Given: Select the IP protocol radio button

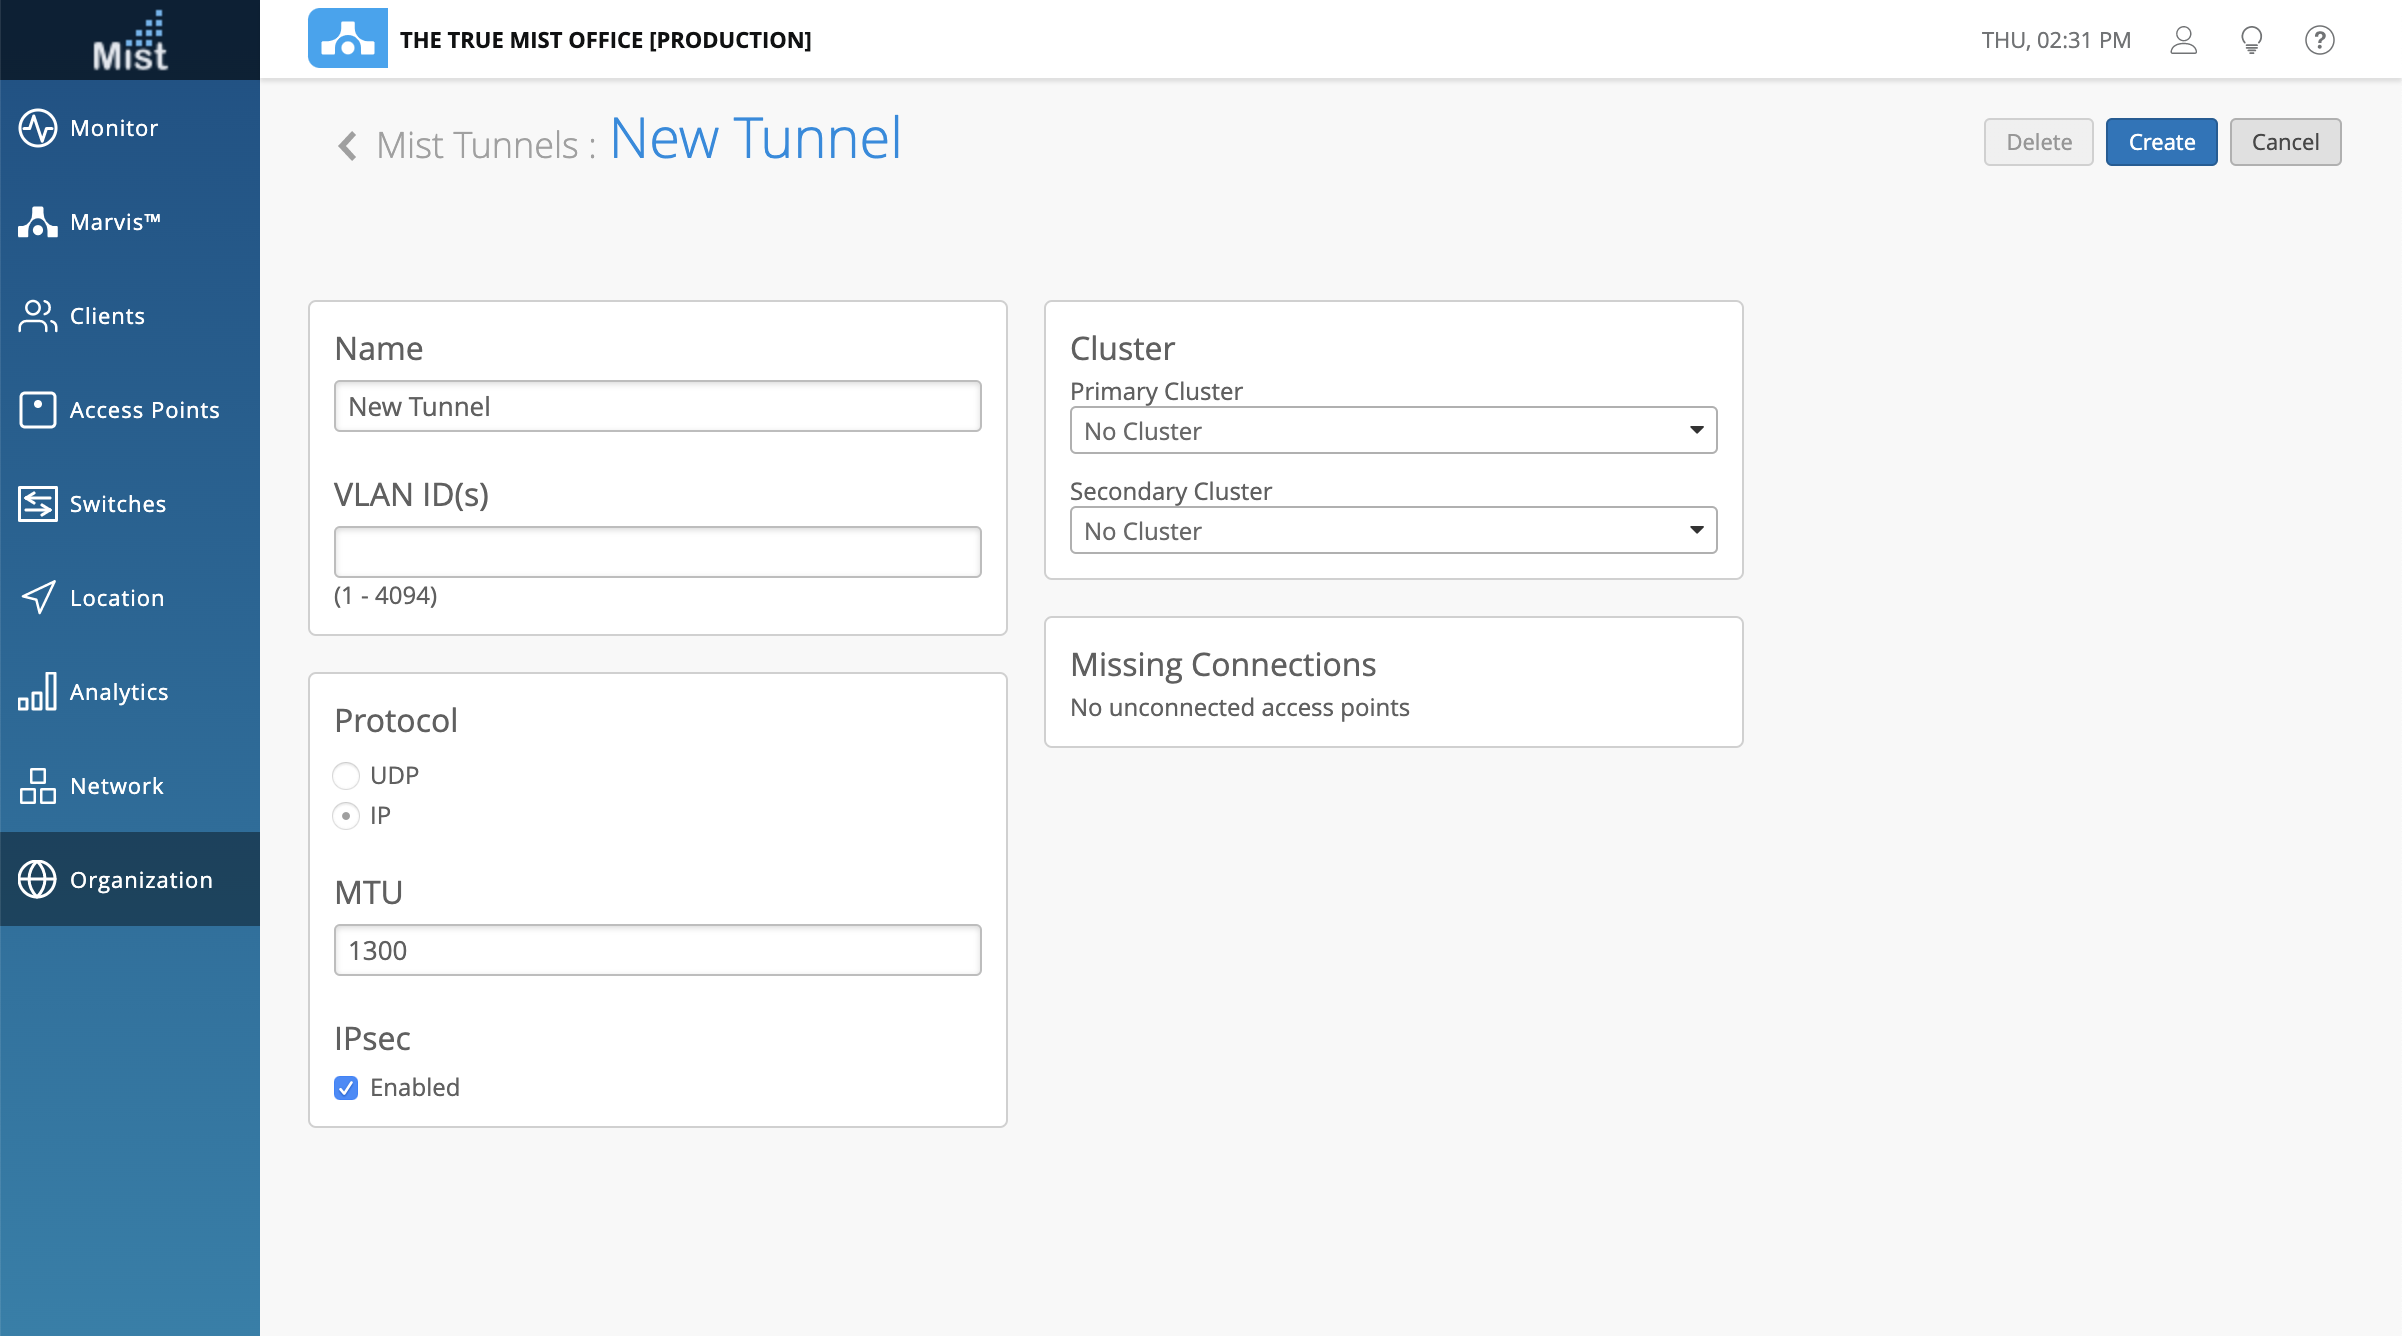Looking at the screenshot, I should tap(346, 816).
